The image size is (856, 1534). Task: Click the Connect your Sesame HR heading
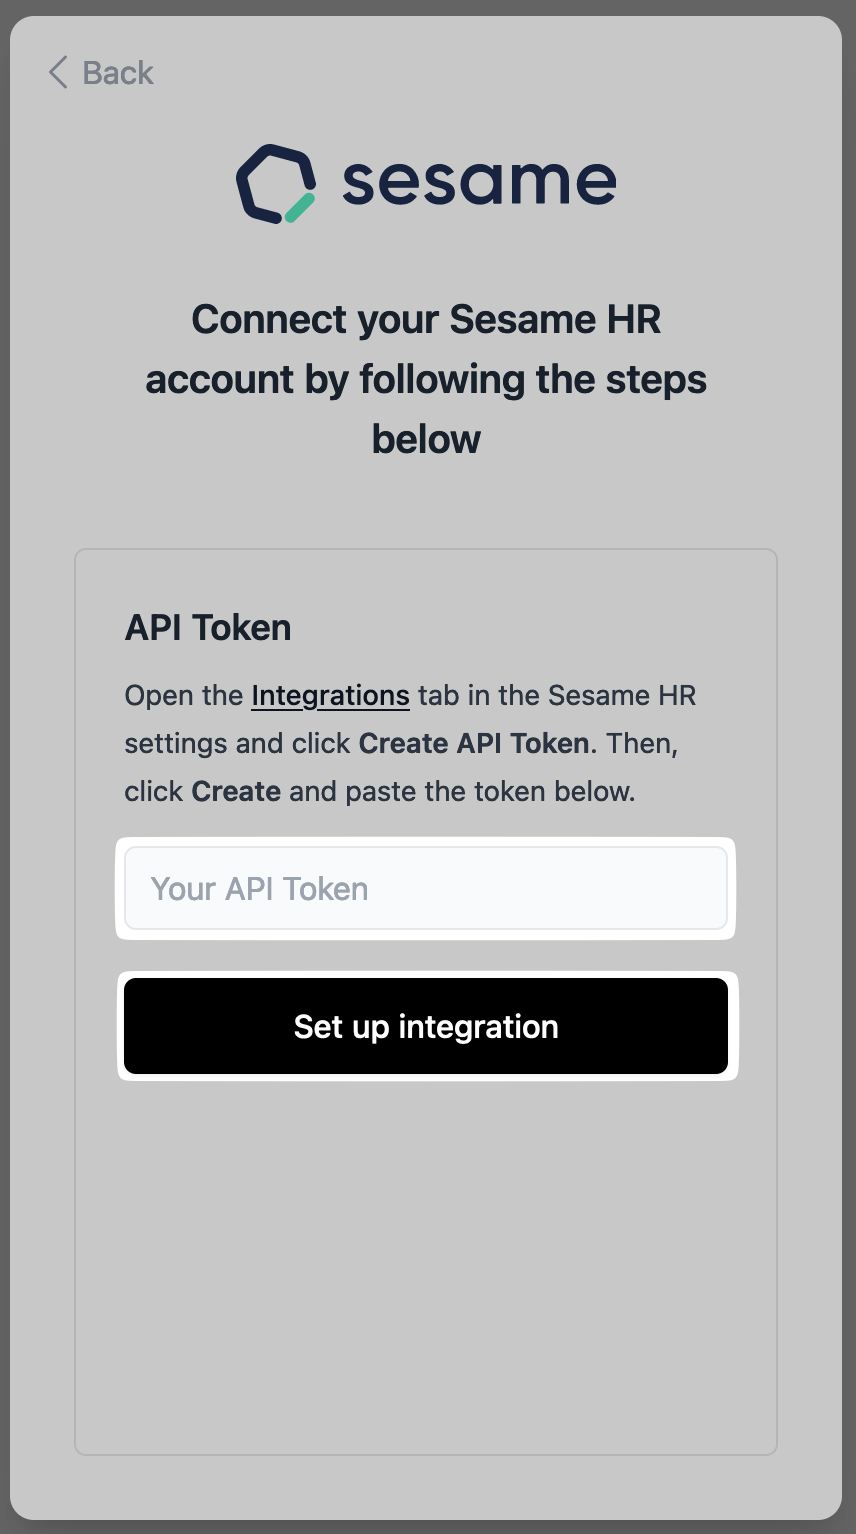pos(426,320)
